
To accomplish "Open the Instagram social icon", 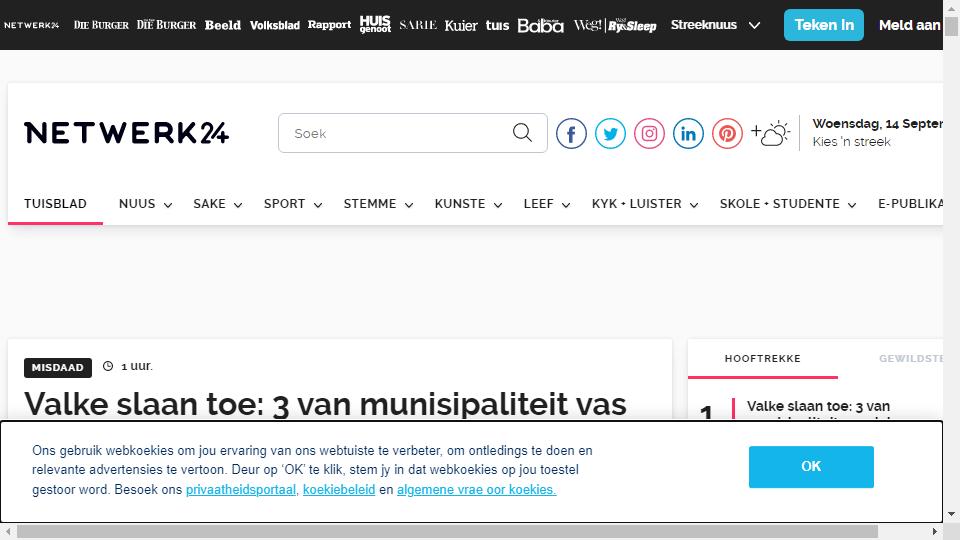I will click(650, 133).
